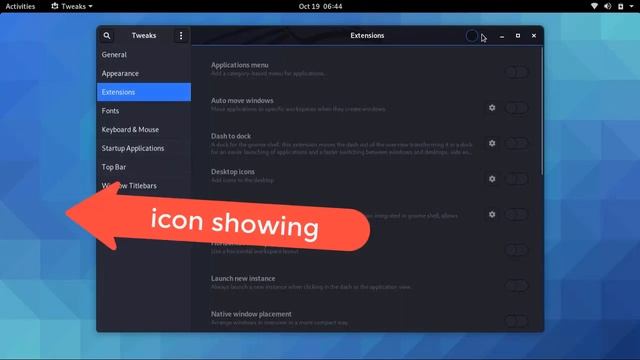Click the Applications menu extension name
The image size is (640, 360).
pos(240,65)
